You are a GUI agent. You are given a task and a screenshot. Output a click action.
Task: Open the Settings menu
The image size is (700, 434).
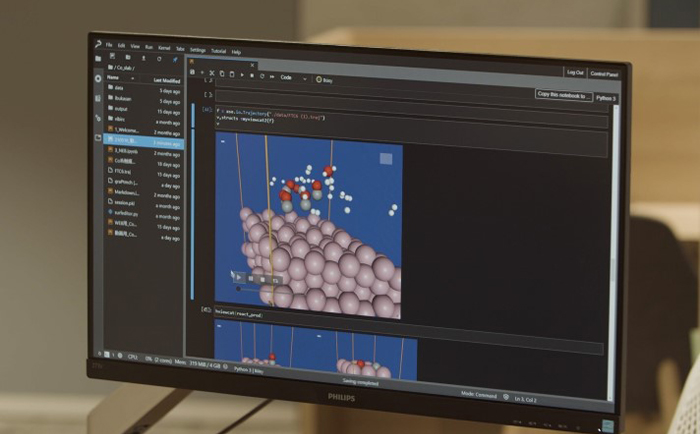pos(198,50)
